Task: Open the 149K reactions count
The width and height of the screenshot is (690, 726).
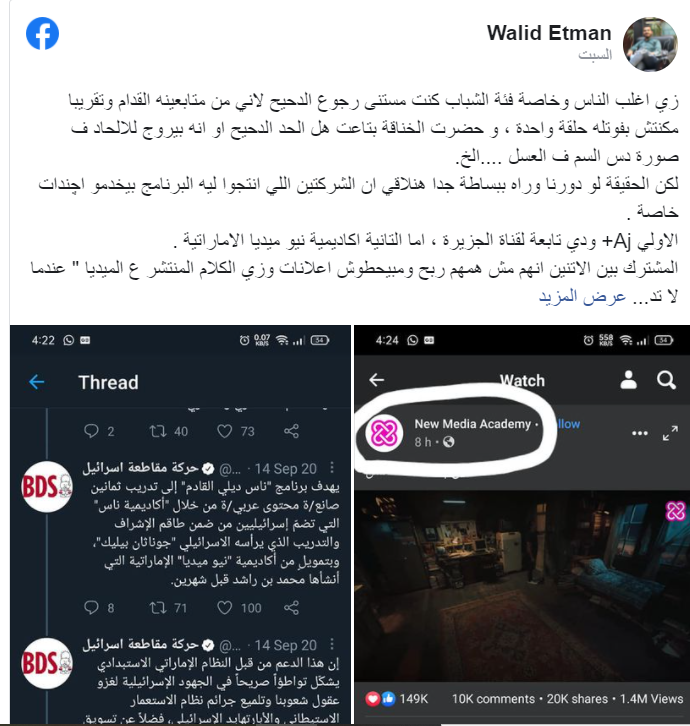Action: 414,698
